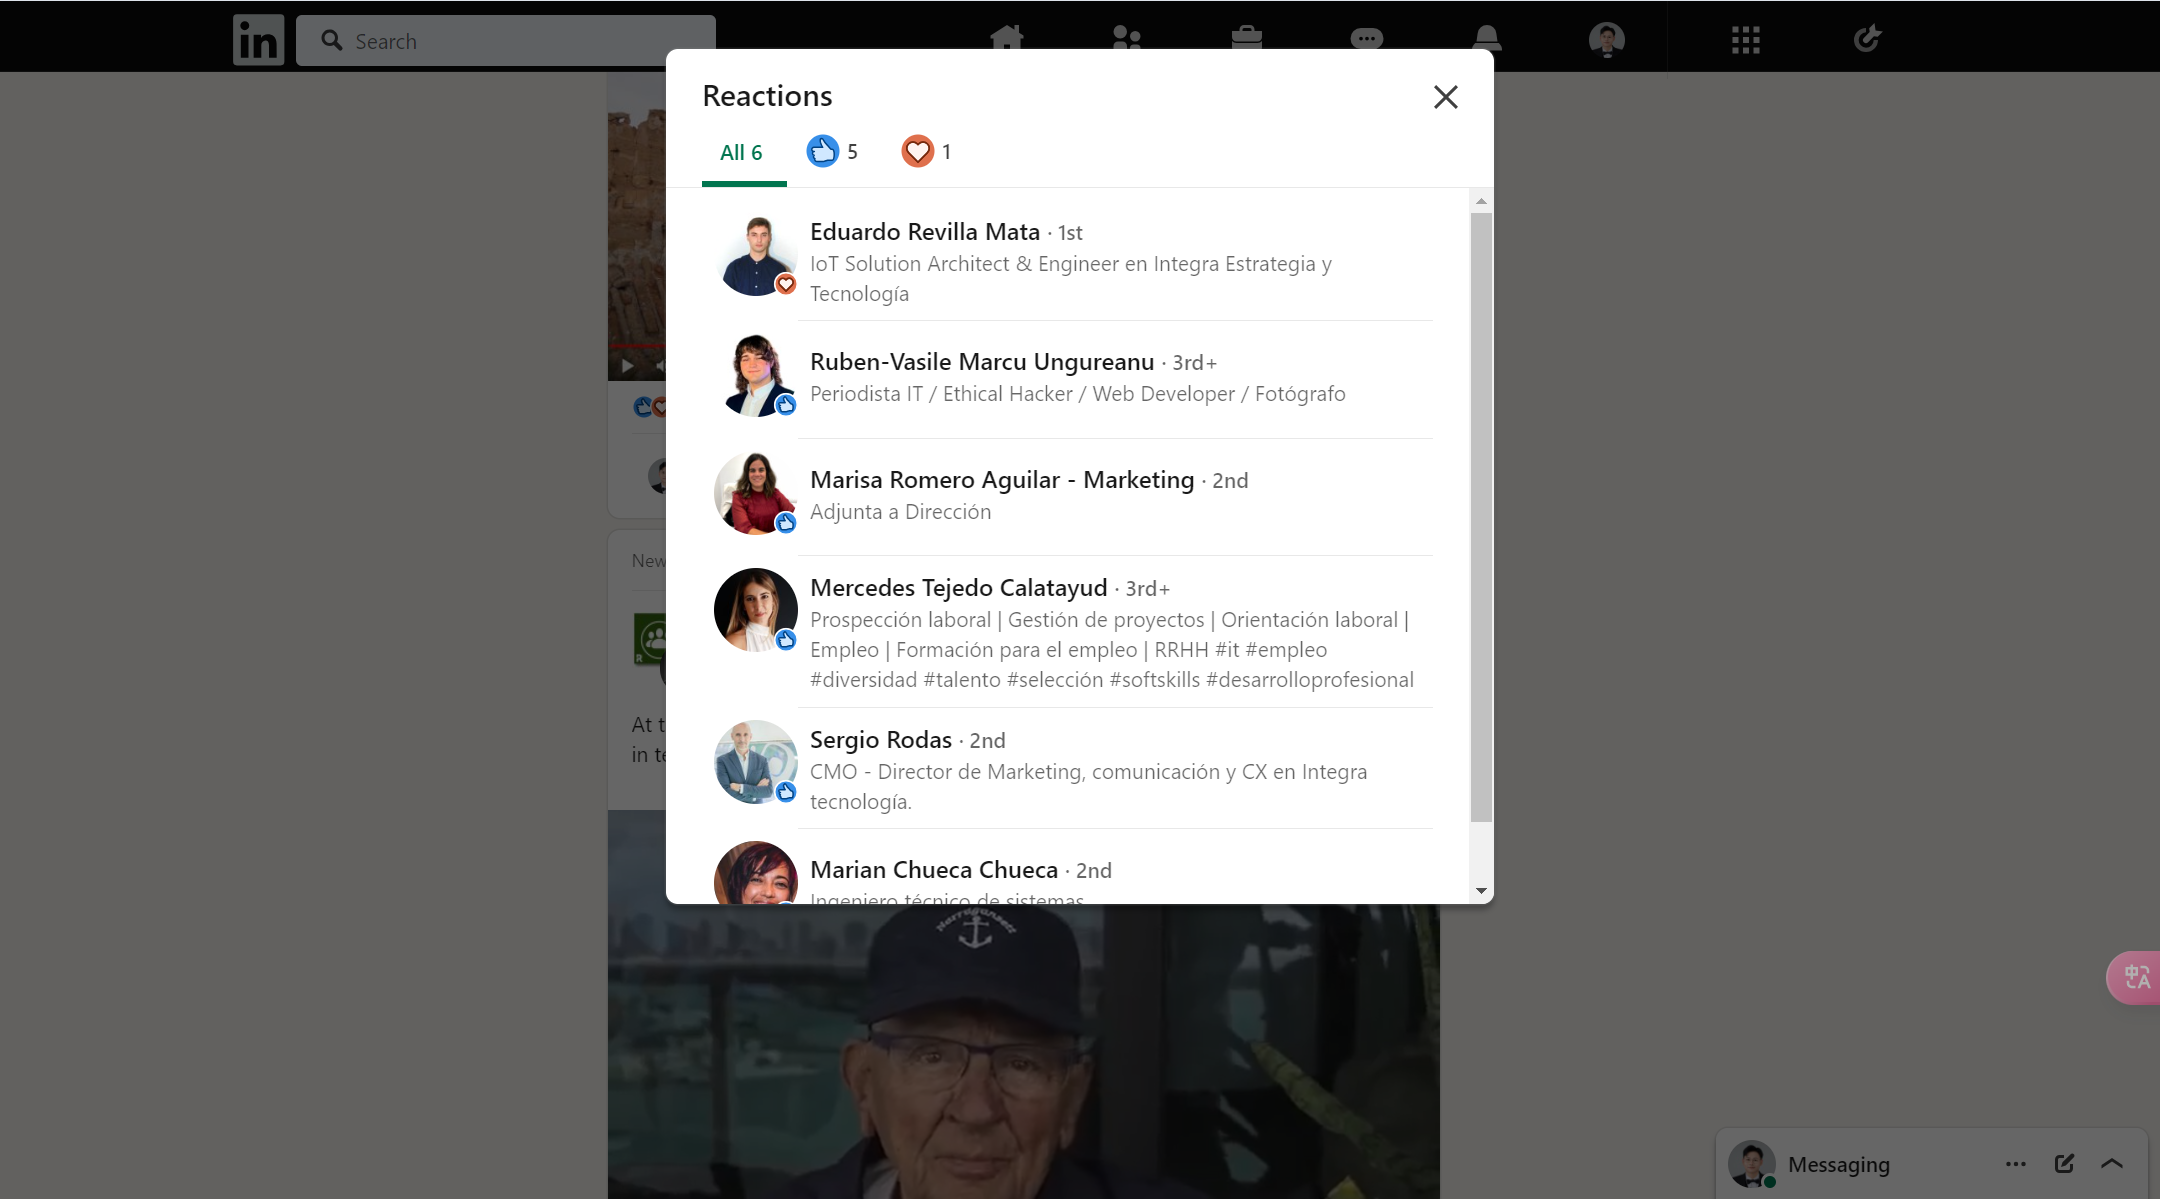Expand the Messaging panel chevron
This screenshot has width=2160, height=1199.
[x=2112, y=1163]
